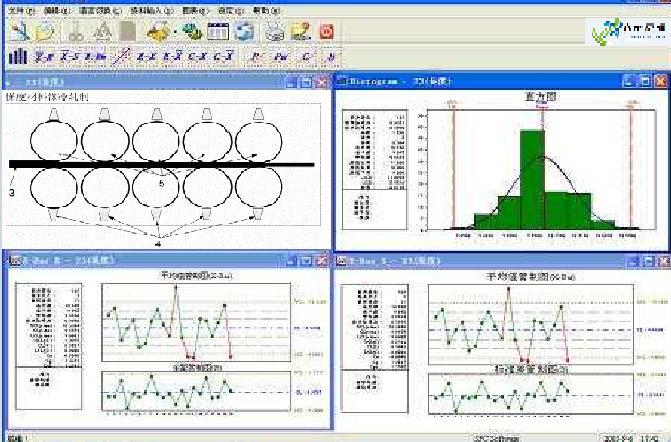Select the histogram bar chart icon
The height and width of the screenshot is (442, 671).
pyautogui.click(x=18, y=56)
